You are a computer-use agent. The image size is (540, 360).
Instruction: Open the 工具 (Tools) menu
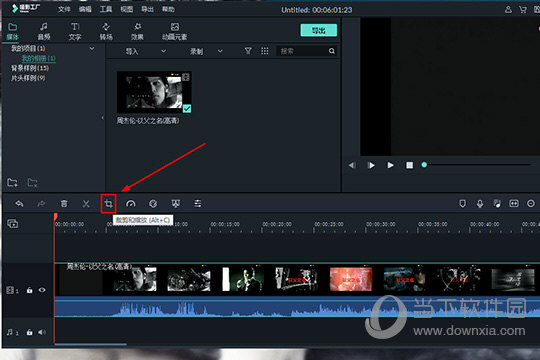pyautogui.click(x=106, y=9)
